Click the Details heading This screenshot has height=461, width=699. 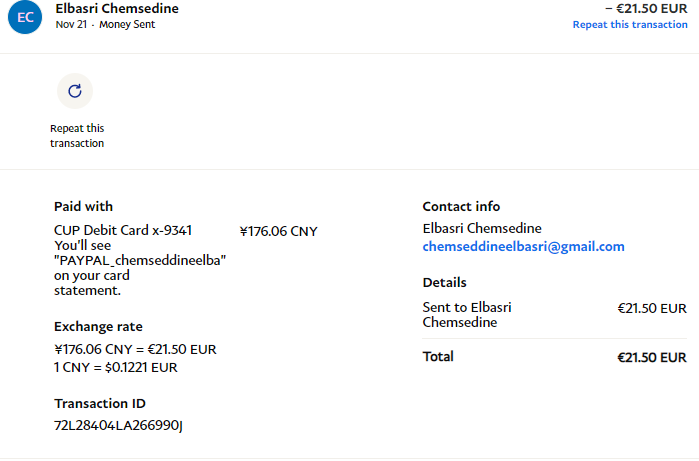[x=444, y=283]
